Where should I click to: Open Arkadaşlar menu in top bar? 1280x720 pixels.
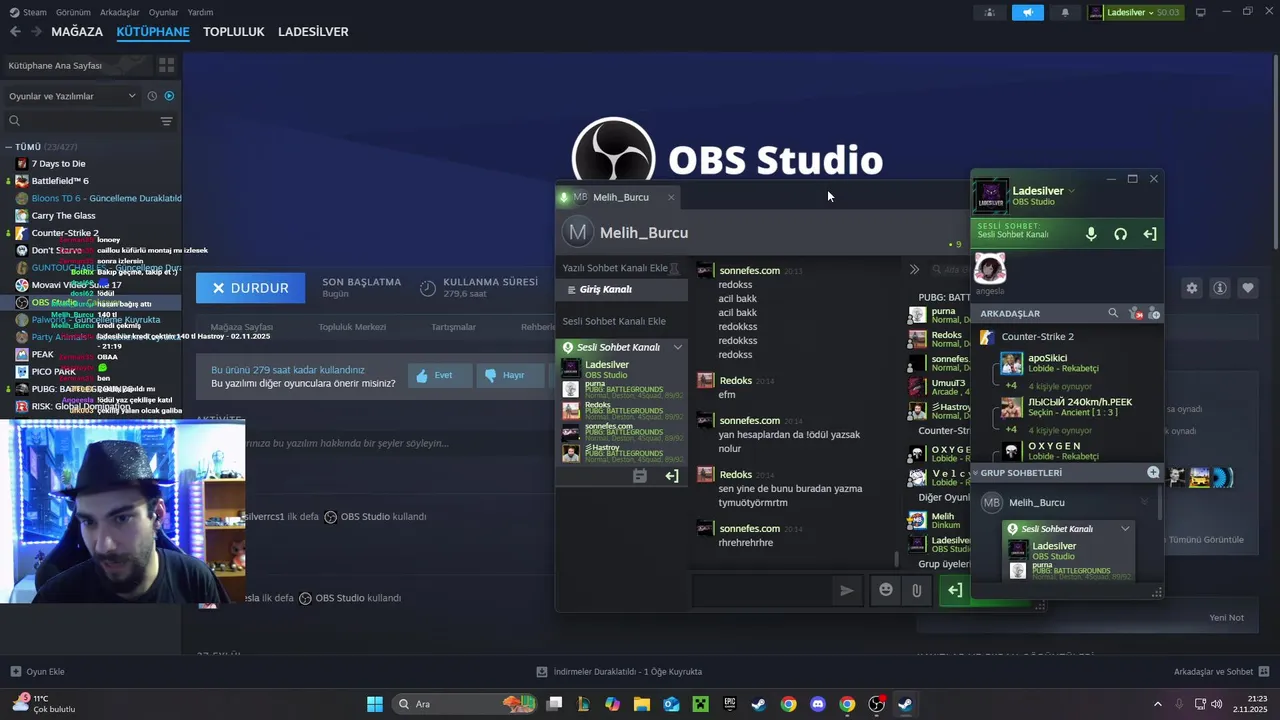pyautogui.click(x=120, y=12)
